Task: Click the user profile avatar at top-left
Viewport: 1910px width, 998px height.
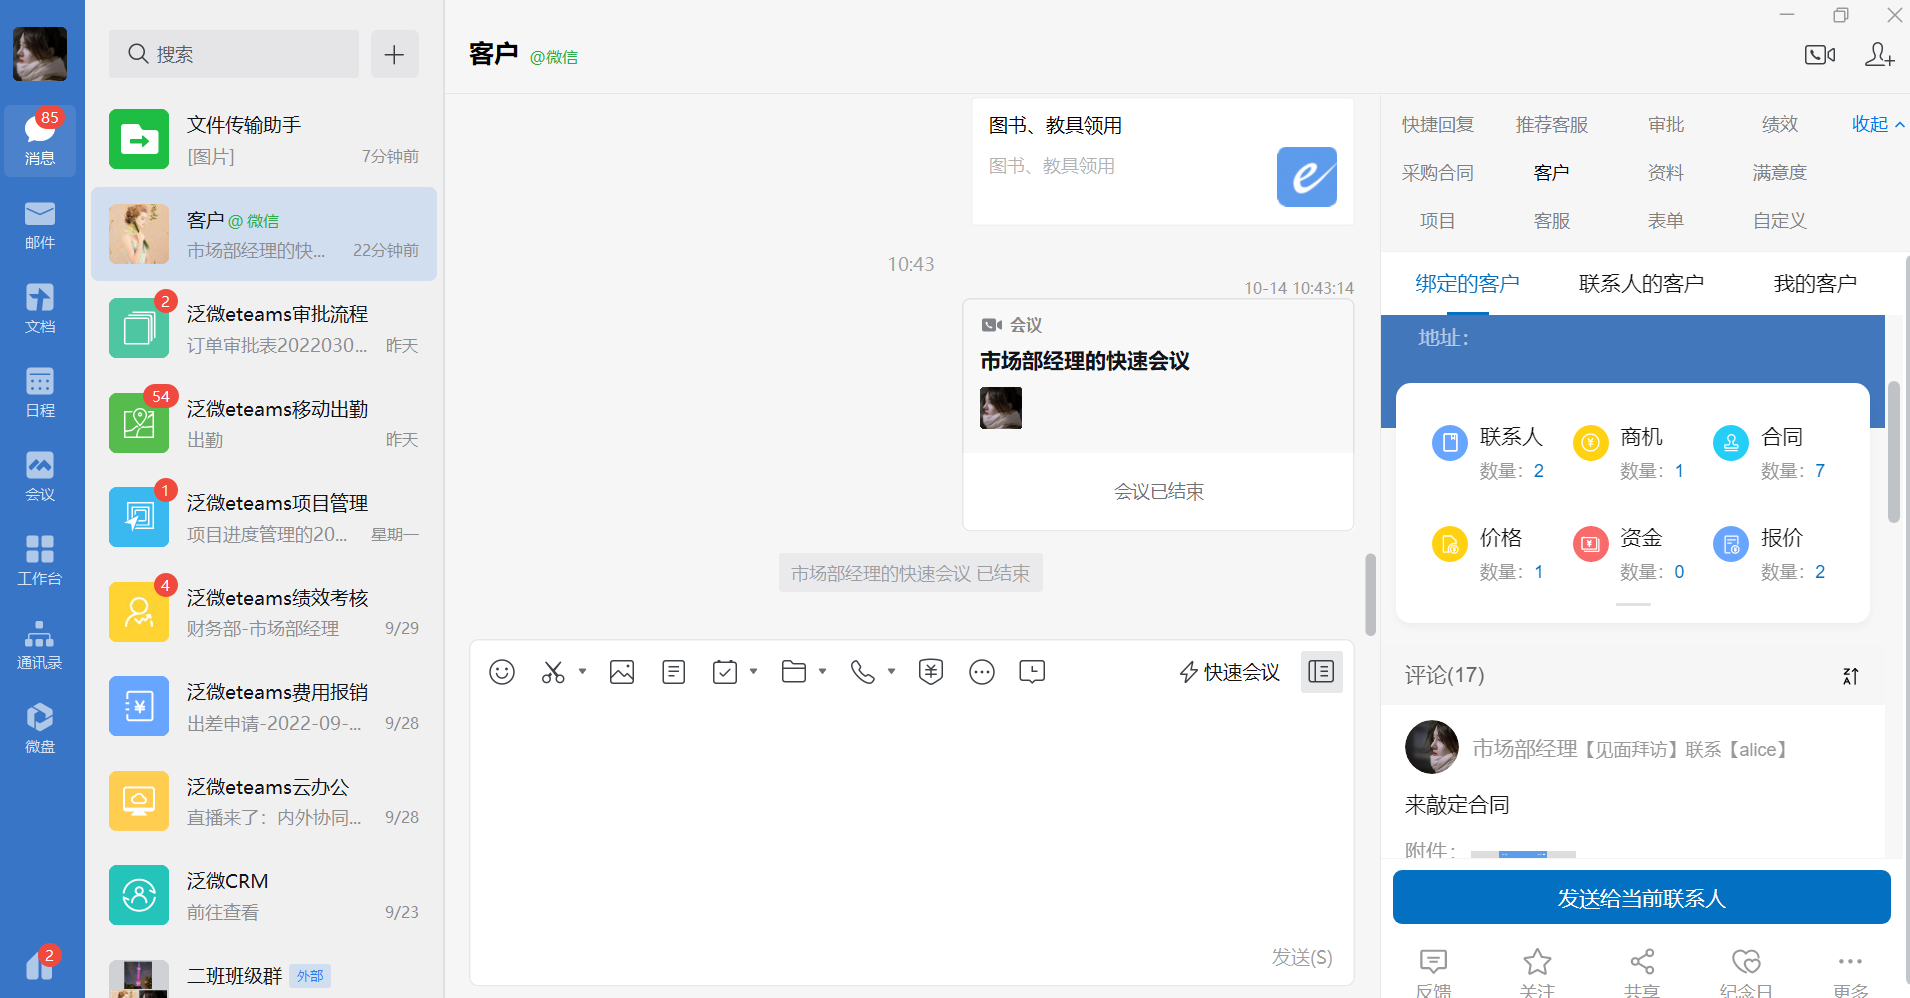Action: 40,54
